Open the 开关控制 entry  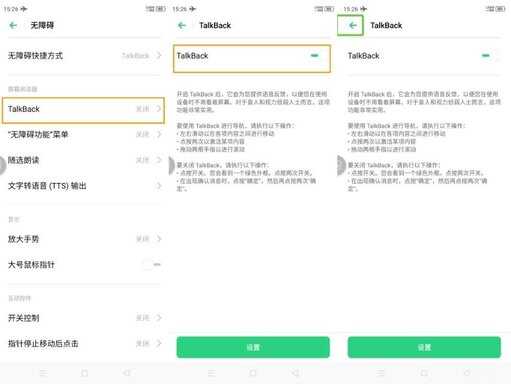tap(85, 318)
